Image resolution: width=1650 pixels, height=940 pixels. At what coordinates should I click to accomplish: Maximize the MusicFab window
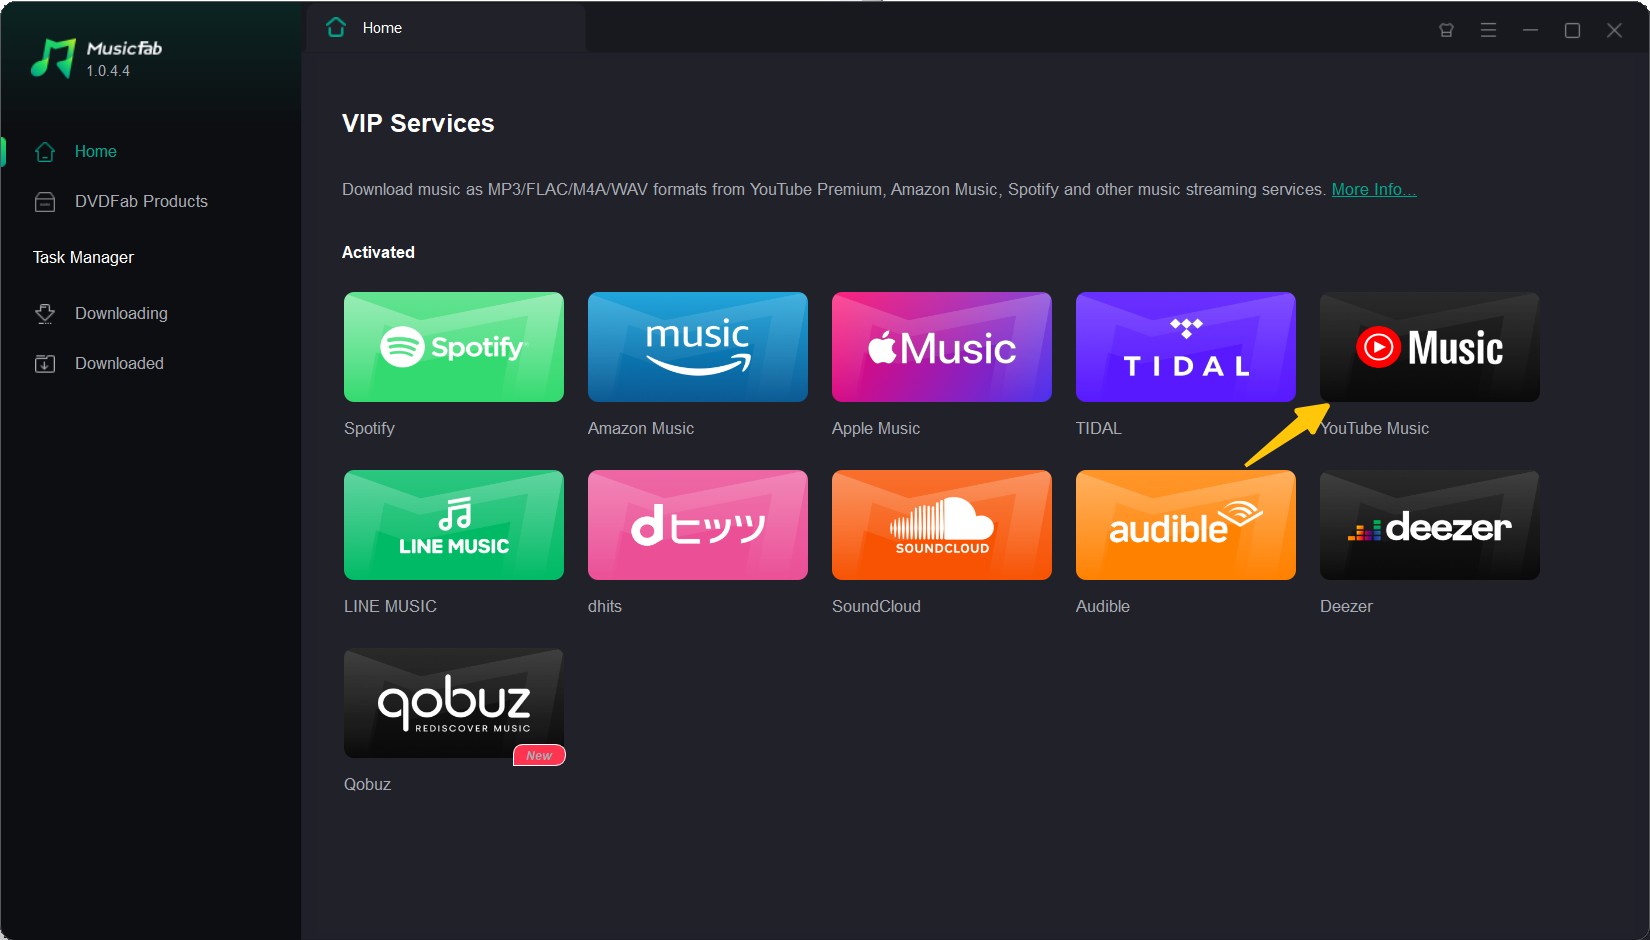pyautogui.click(x=1572, y=30)
